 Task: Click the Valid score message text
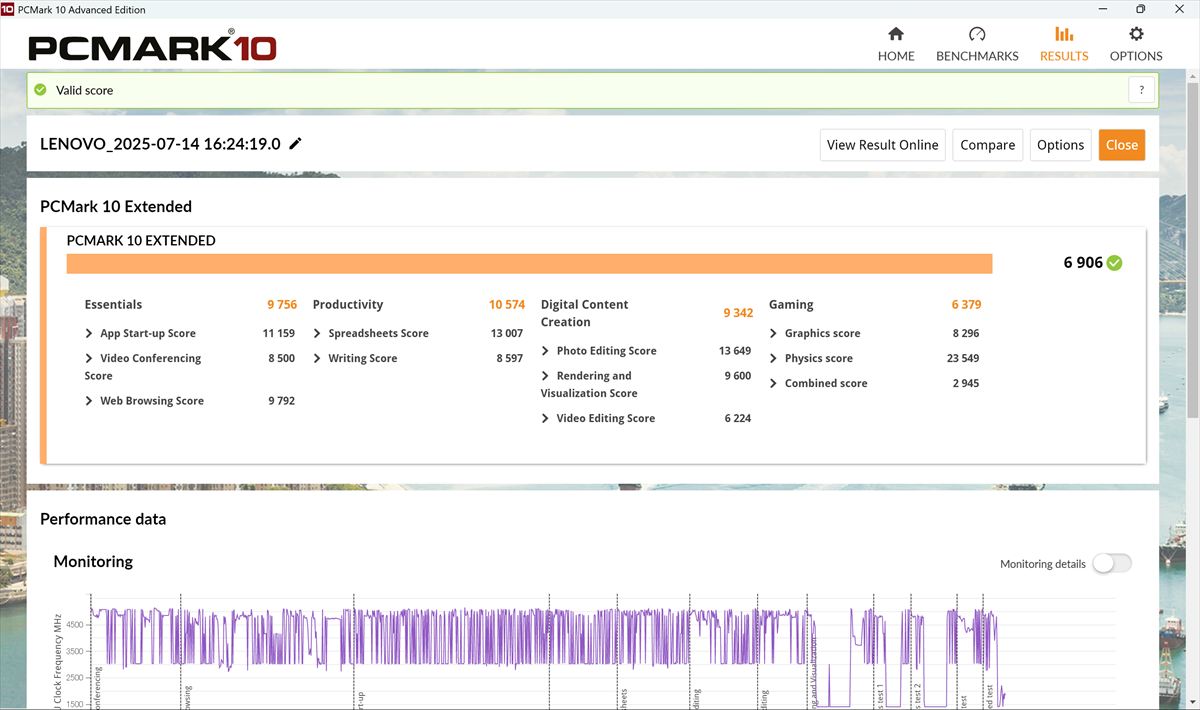pos(84,90)
